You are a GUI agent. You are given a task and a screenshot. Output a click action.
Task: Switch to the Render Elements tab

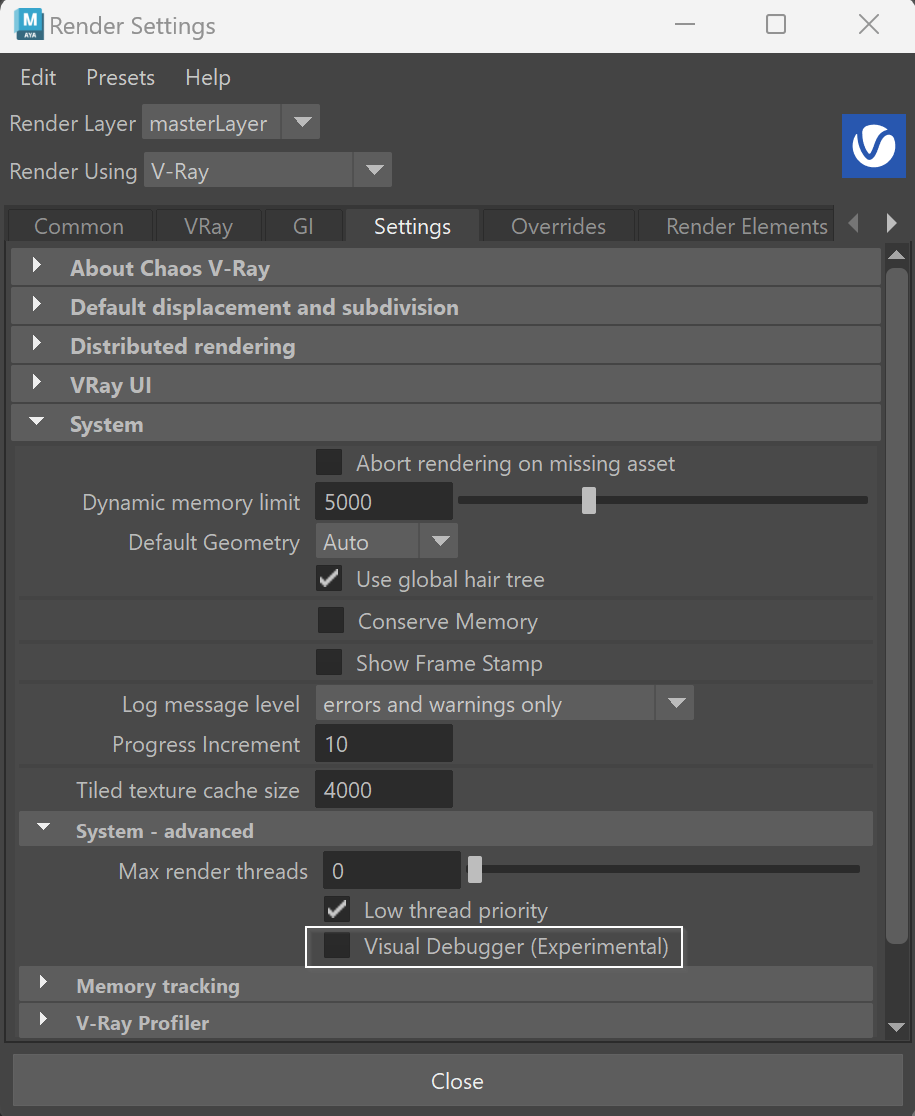point(736,226)
